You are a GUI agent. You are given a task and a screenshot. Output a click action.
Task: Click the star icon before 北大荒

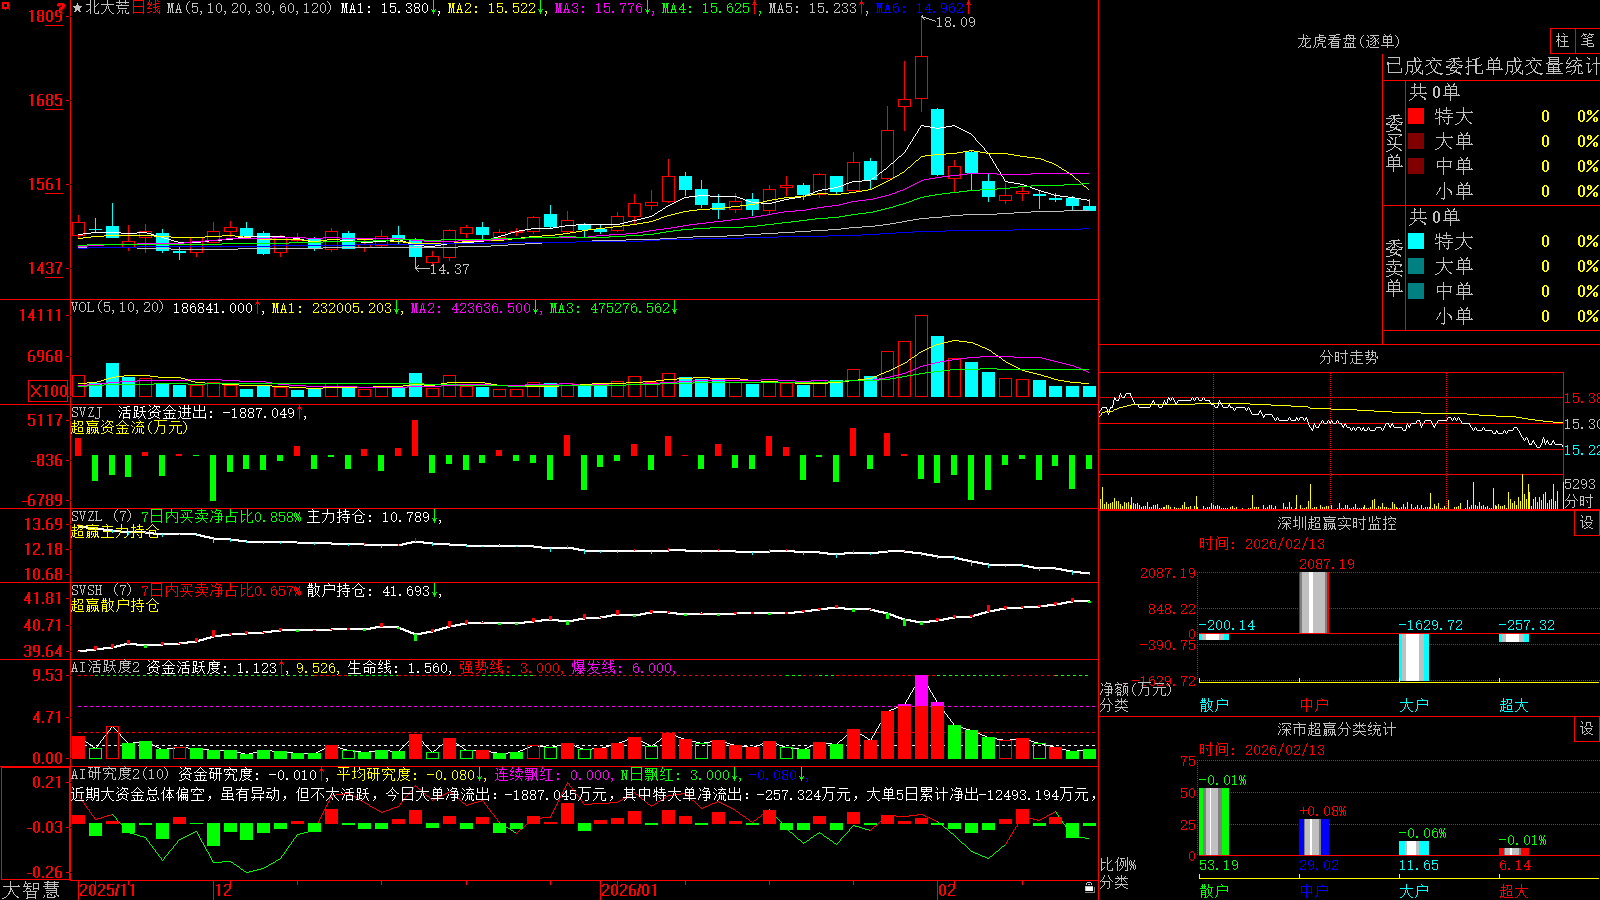(x=77, y=8)
